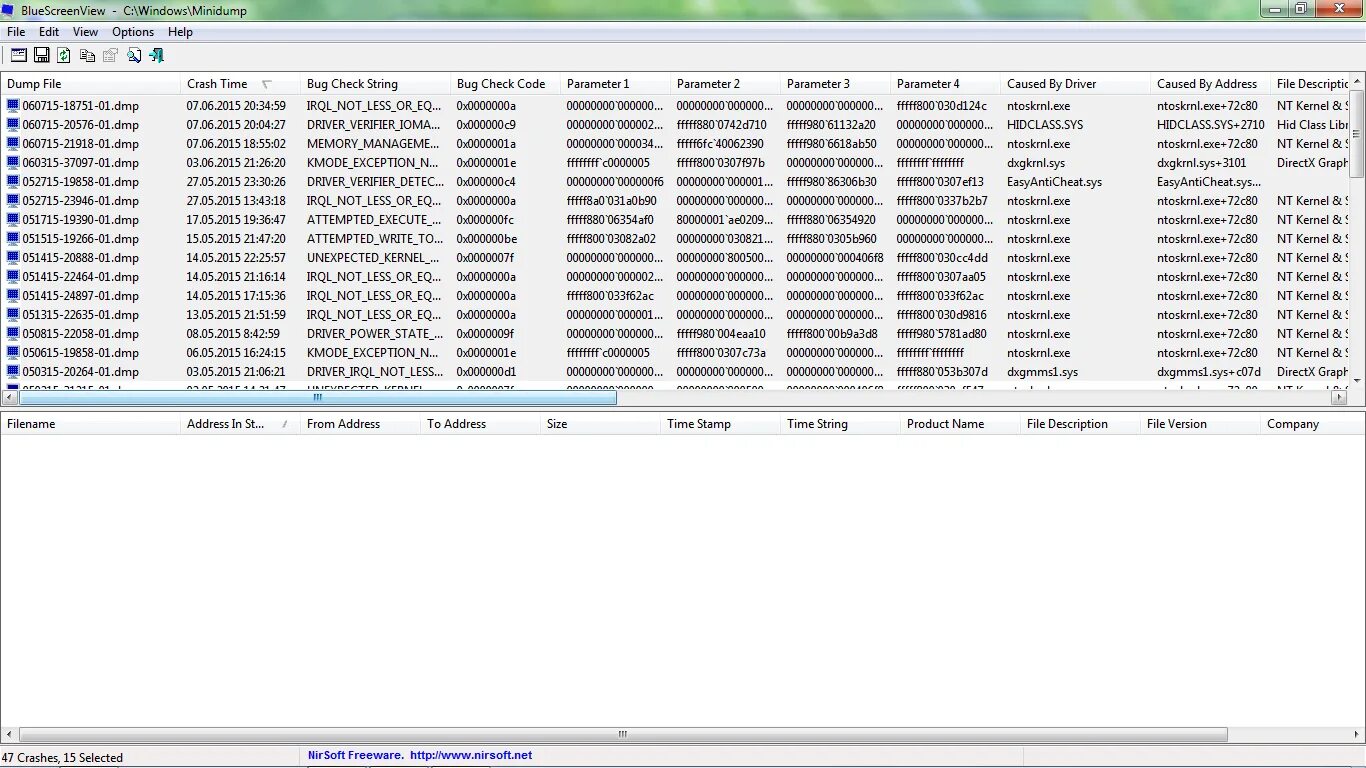The height and width of the screenshot is (768, 1366).
Task: Sort by Dump File column header
Action: tap(90, 84)
